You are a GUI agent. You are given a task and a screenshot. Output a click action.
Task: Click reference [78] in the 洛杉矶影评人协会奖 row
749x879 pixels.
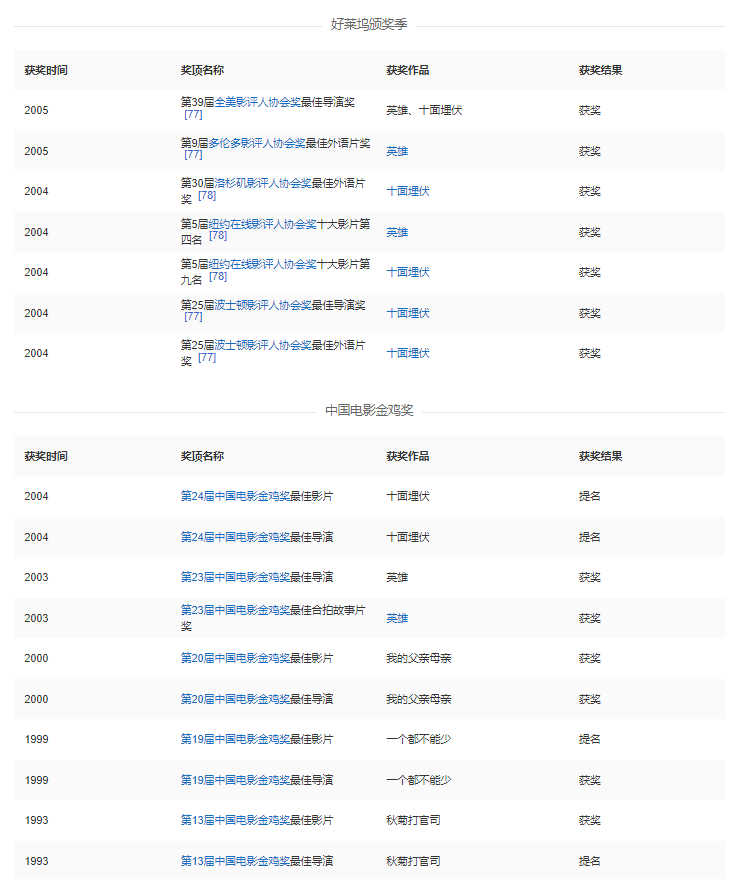click(x=206, y=196)
